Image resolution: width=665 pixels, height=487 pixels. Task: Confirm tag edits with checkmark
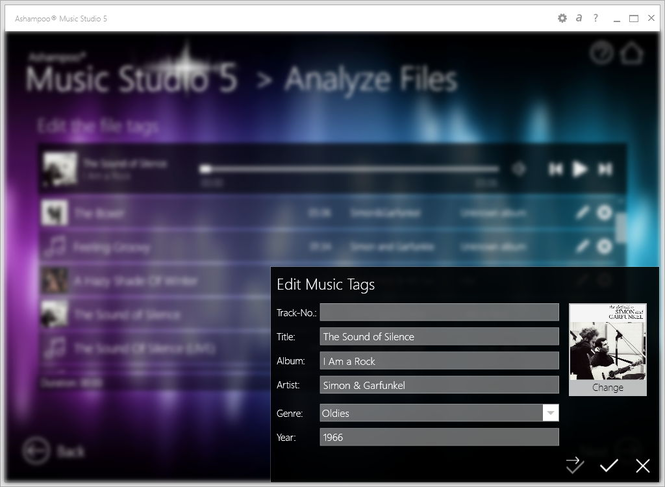coord(609,465)
